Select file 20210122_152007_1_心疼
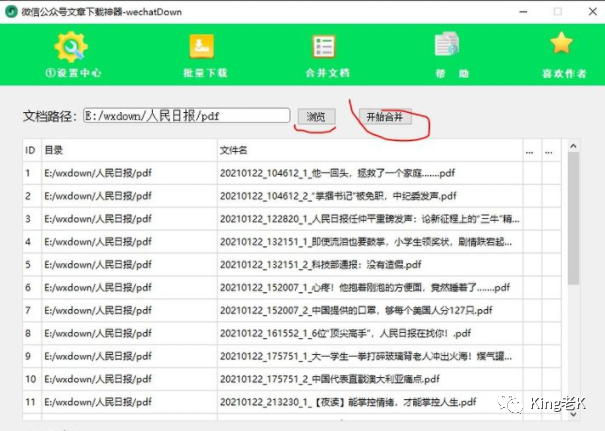The width and height of the screenshot is (605, 431). [x=370, y=287]
